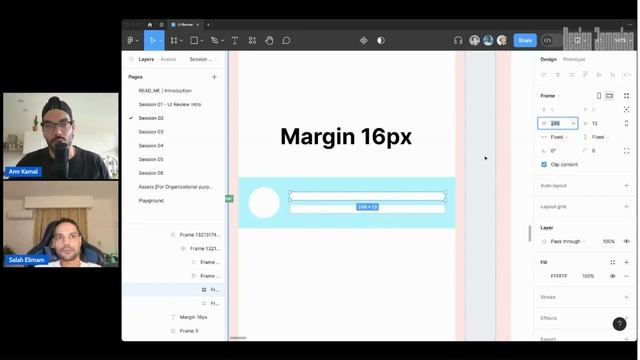Image resolution: width=640 pixels, height=360 pixels.
Task: Remove the FFFFFF fill with minus
Action: pyautogui.click(x=626, y=276)
